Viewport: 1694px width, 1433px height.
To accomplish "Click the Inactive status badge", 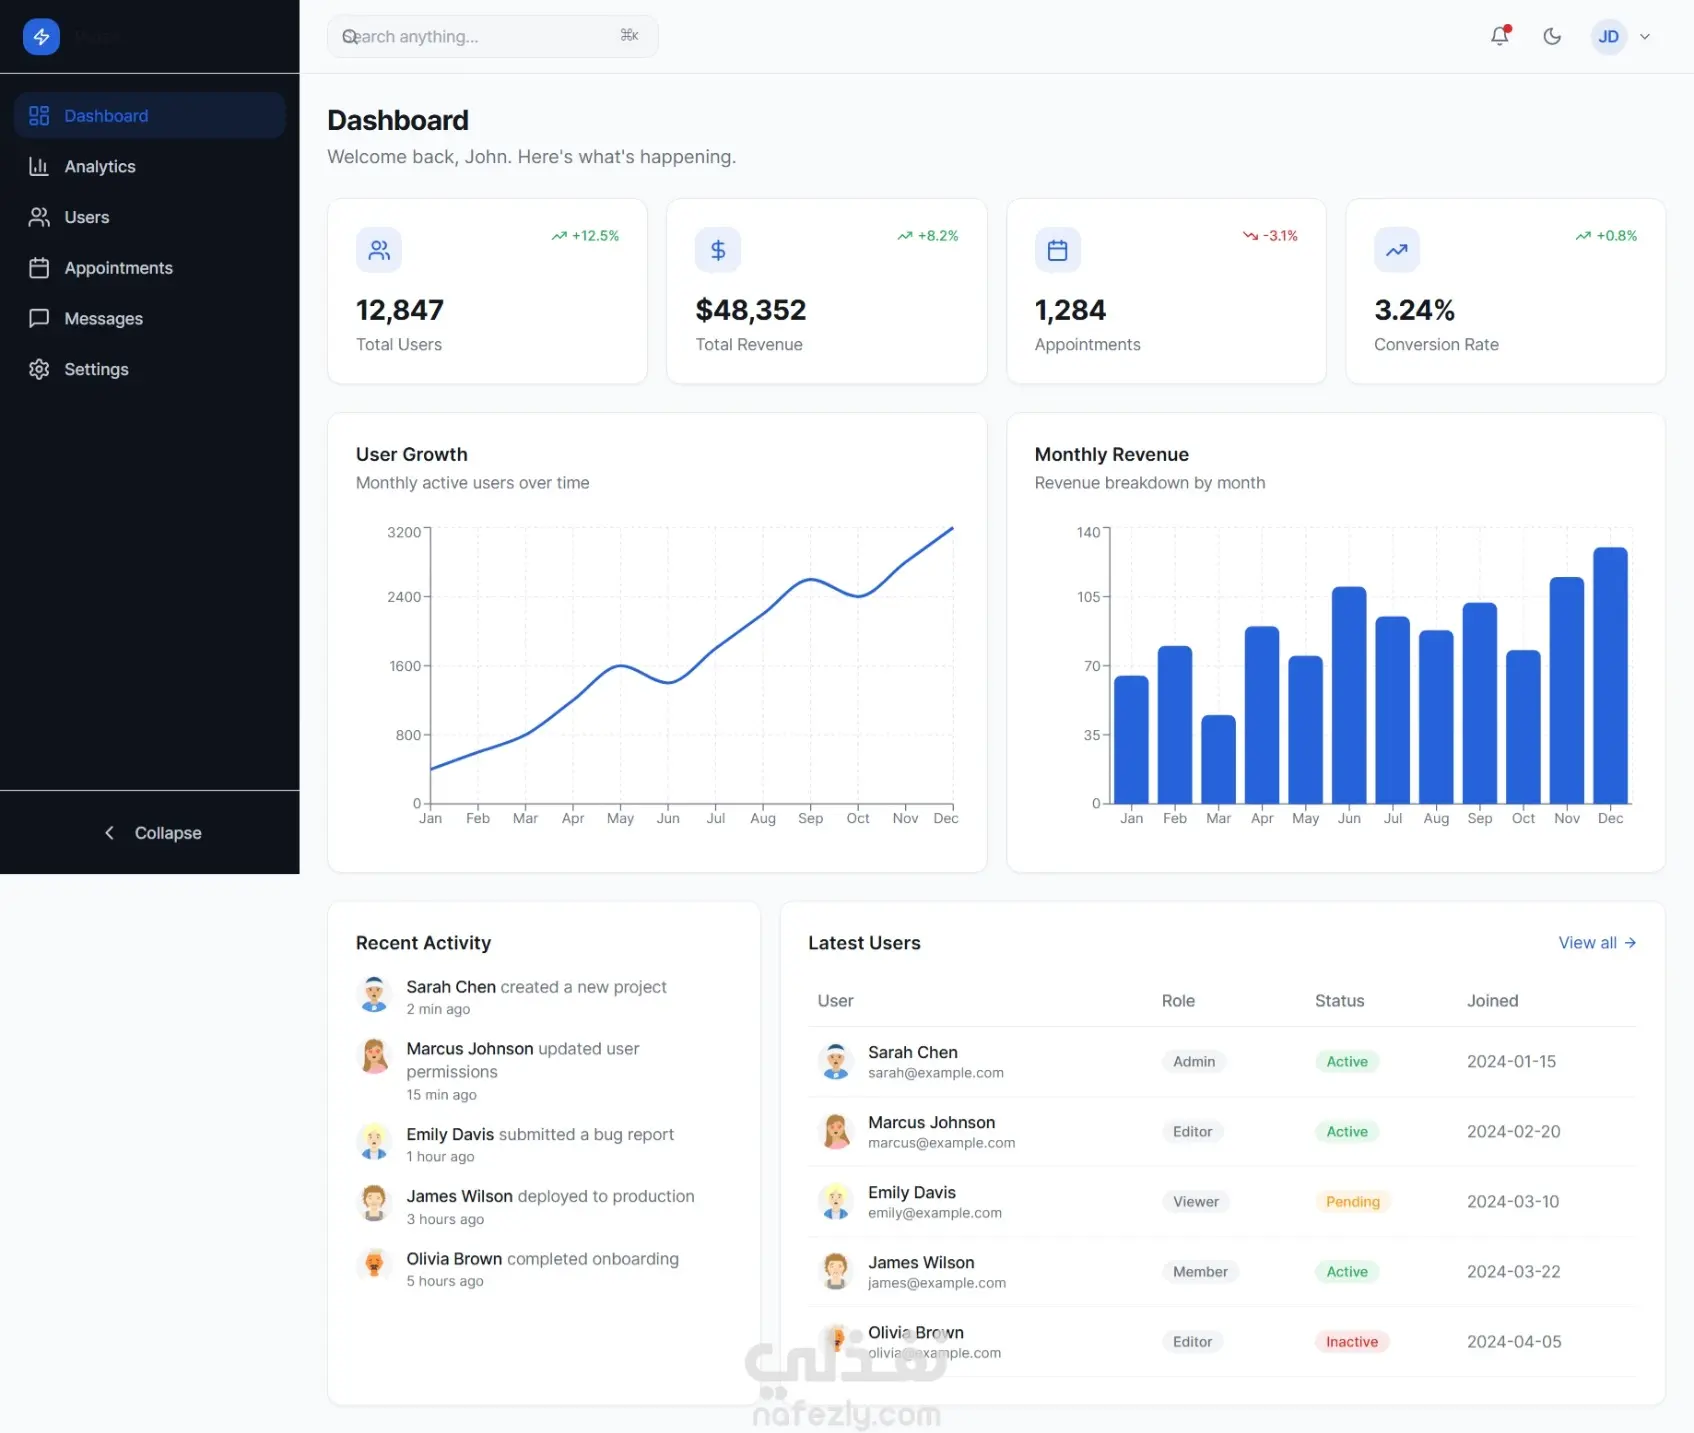I will [1352, 1342].
